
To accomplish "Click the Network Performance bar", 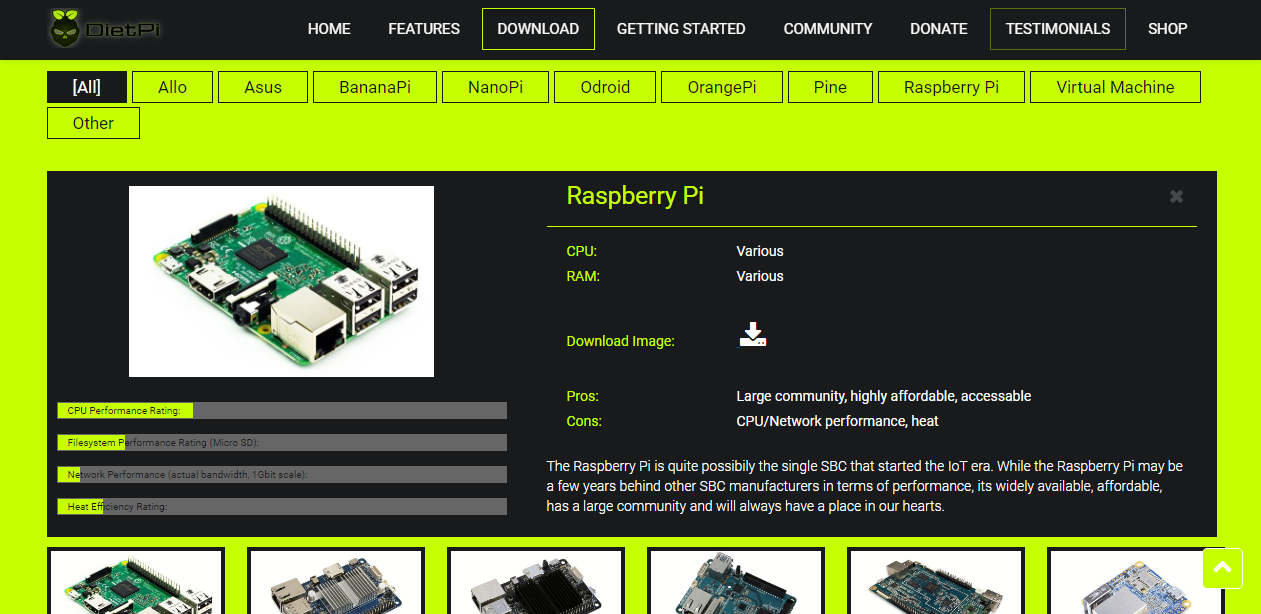I will (282, 474).
